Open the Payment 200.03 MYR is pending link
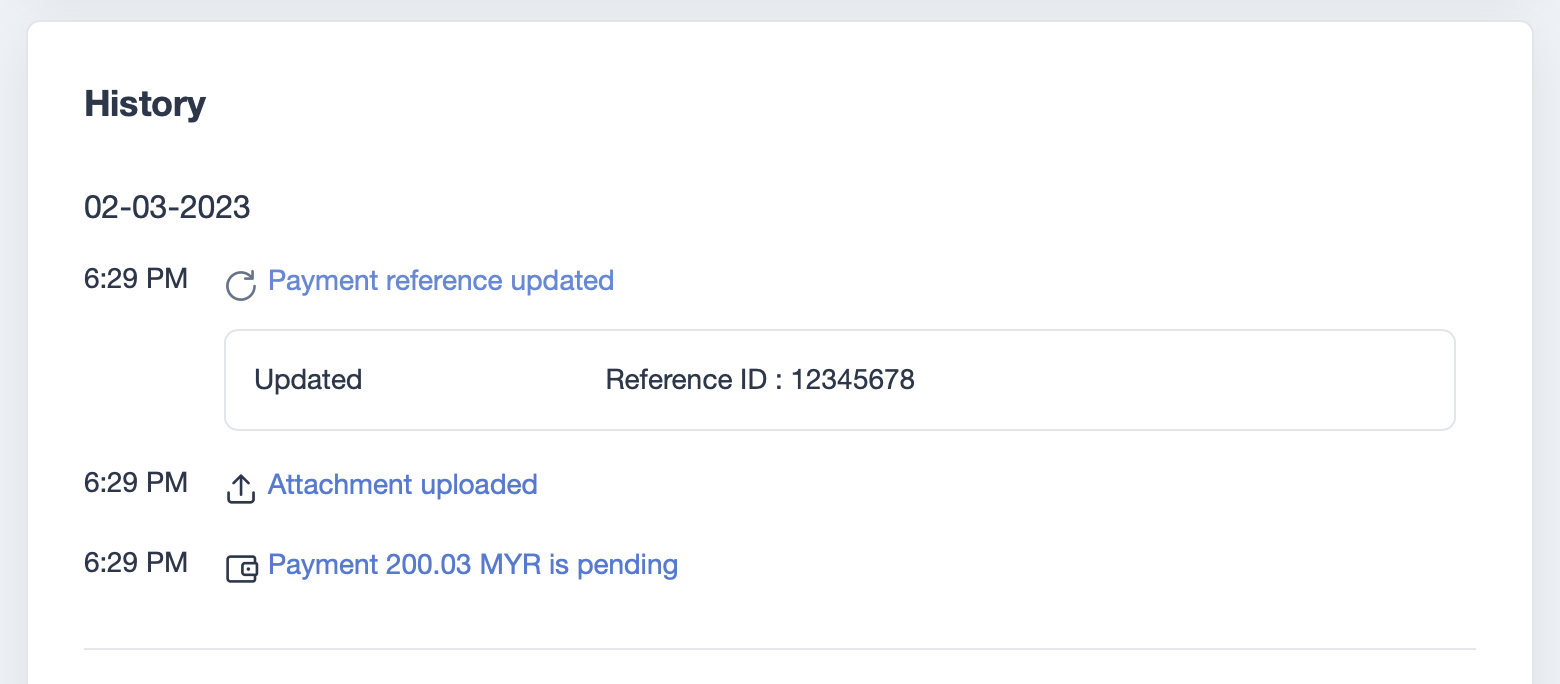Image resolution: width=1560 pixels, height=684 pixels. (473, 565)
